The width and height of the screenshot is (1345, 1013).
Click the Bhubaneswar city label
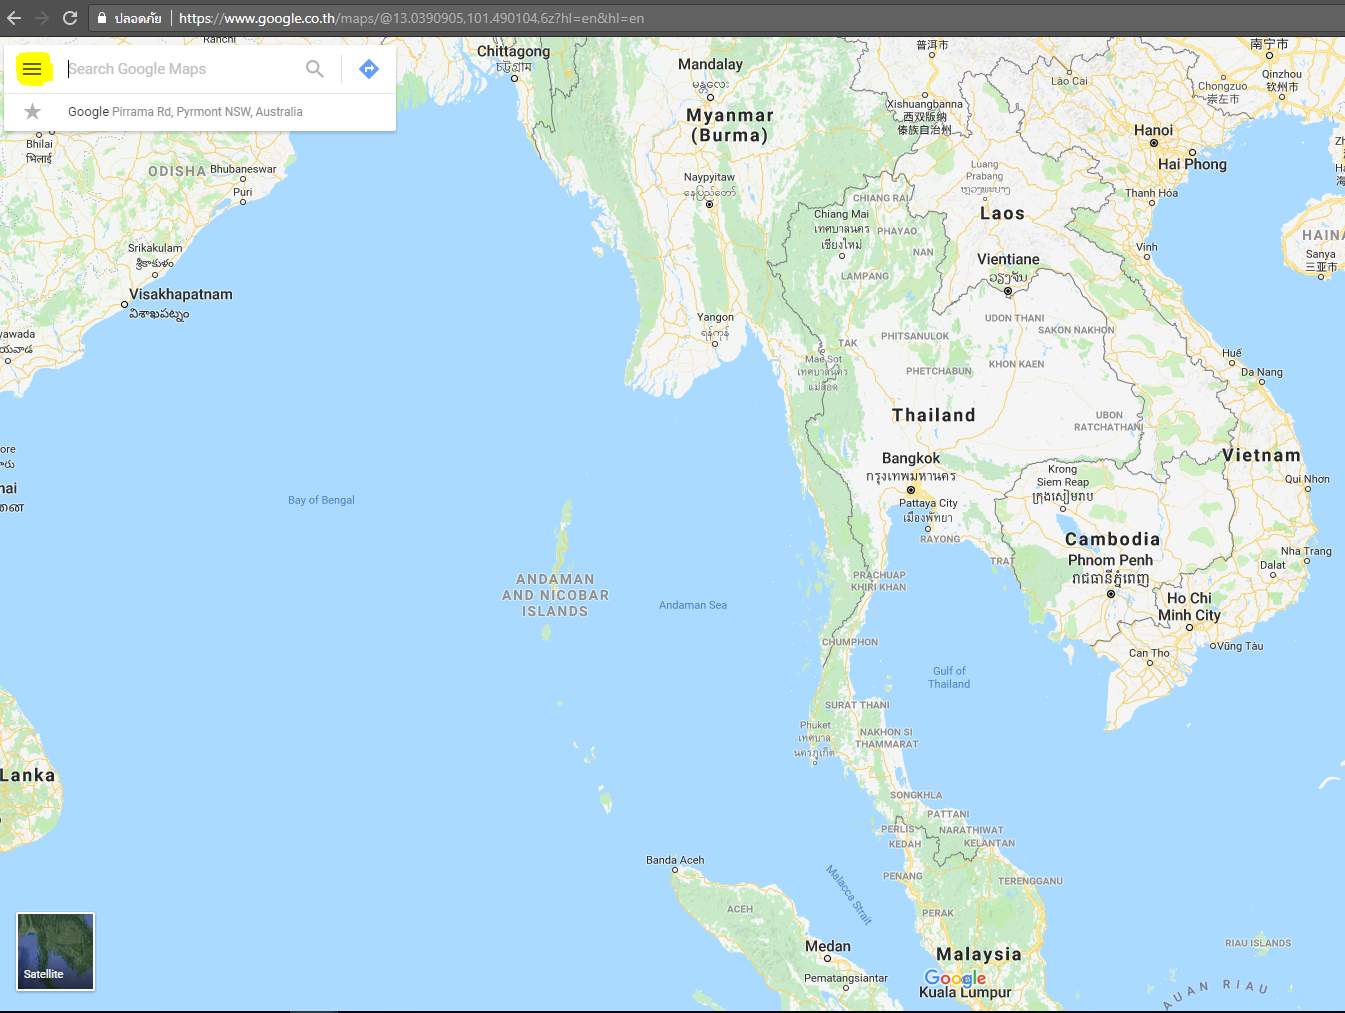[243, 169]
